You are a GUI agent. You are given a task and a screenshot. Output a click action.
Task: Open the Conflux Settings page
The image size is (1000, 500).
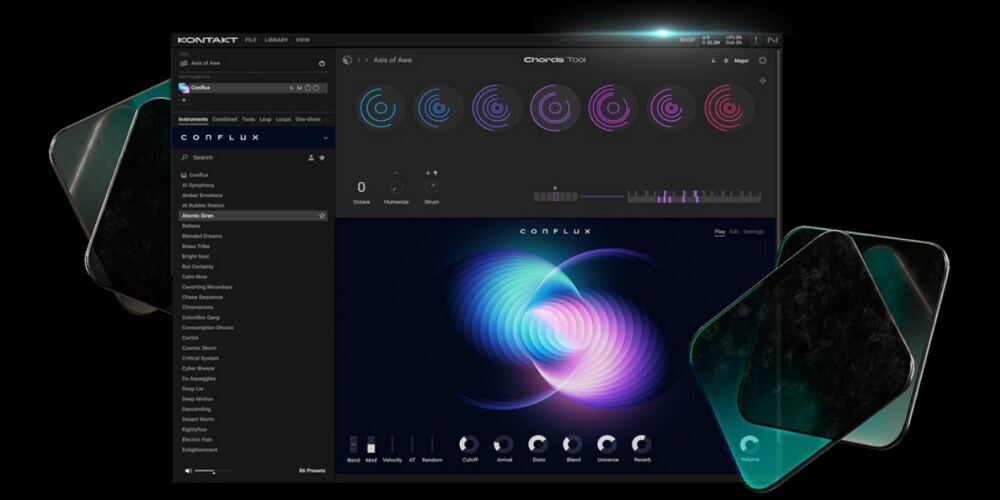753,232
